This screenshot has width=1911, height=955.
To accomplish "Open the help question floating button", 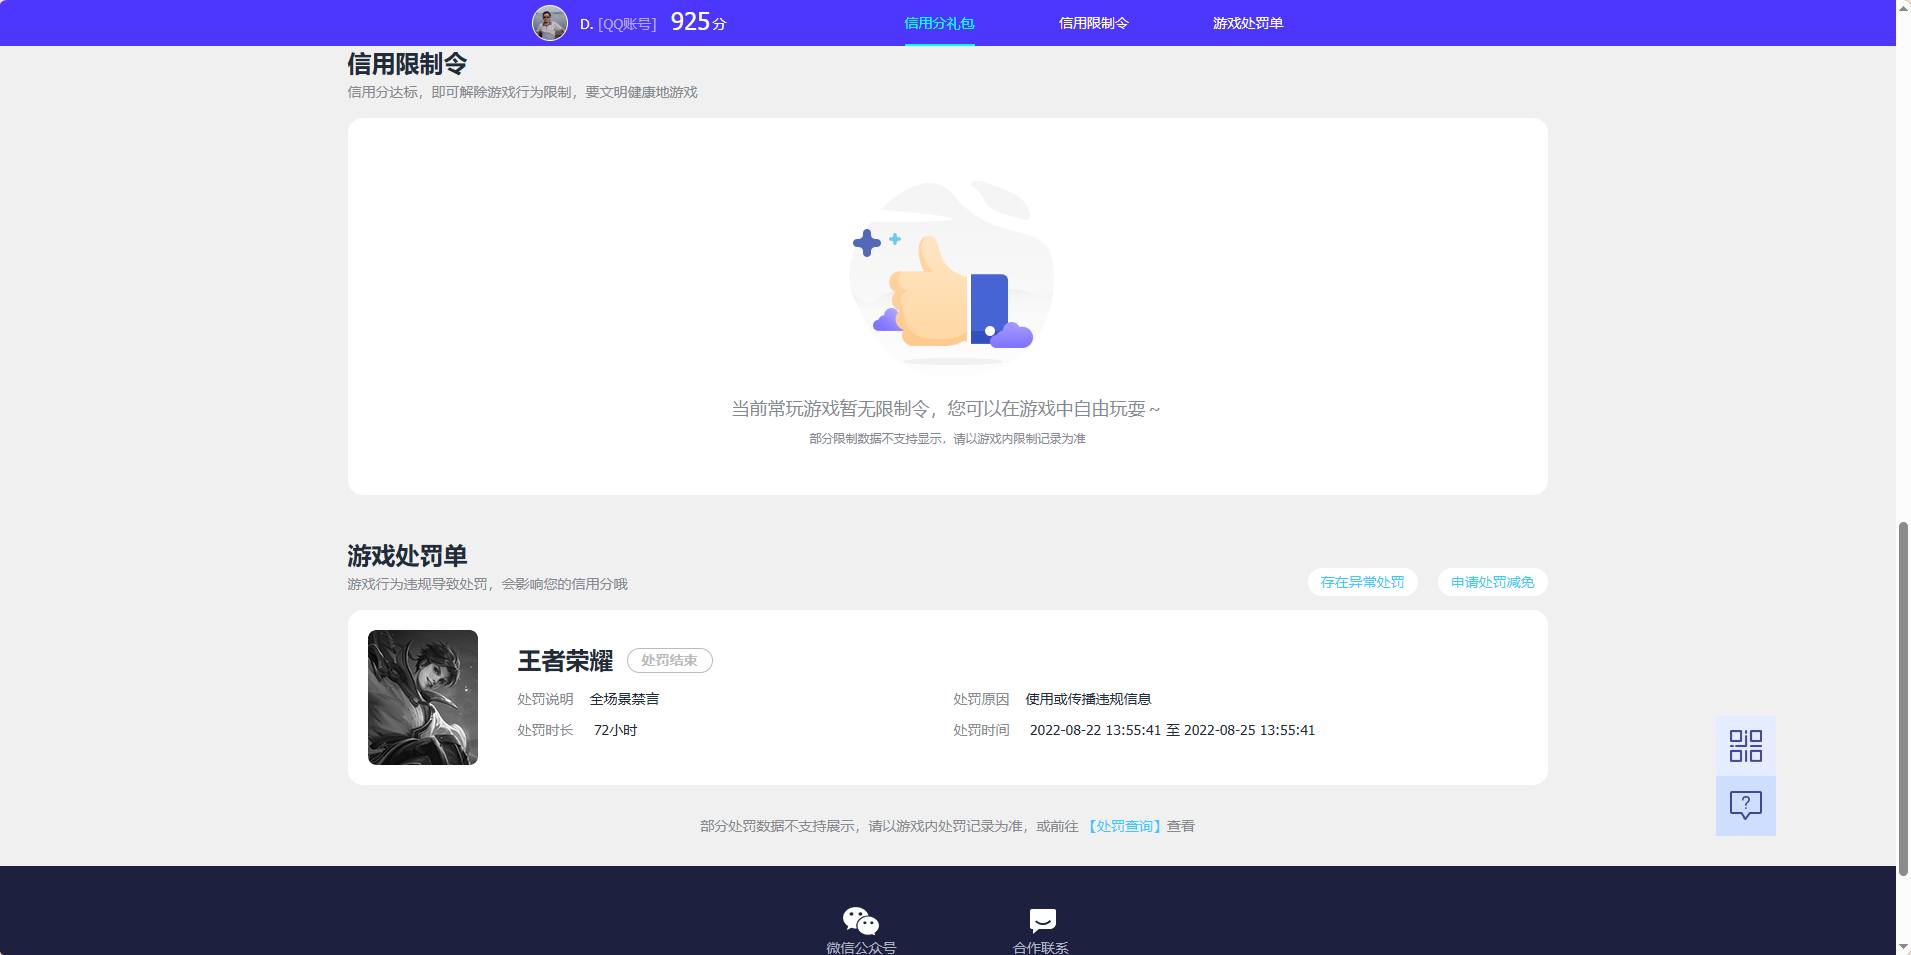I will point(1745,806).
